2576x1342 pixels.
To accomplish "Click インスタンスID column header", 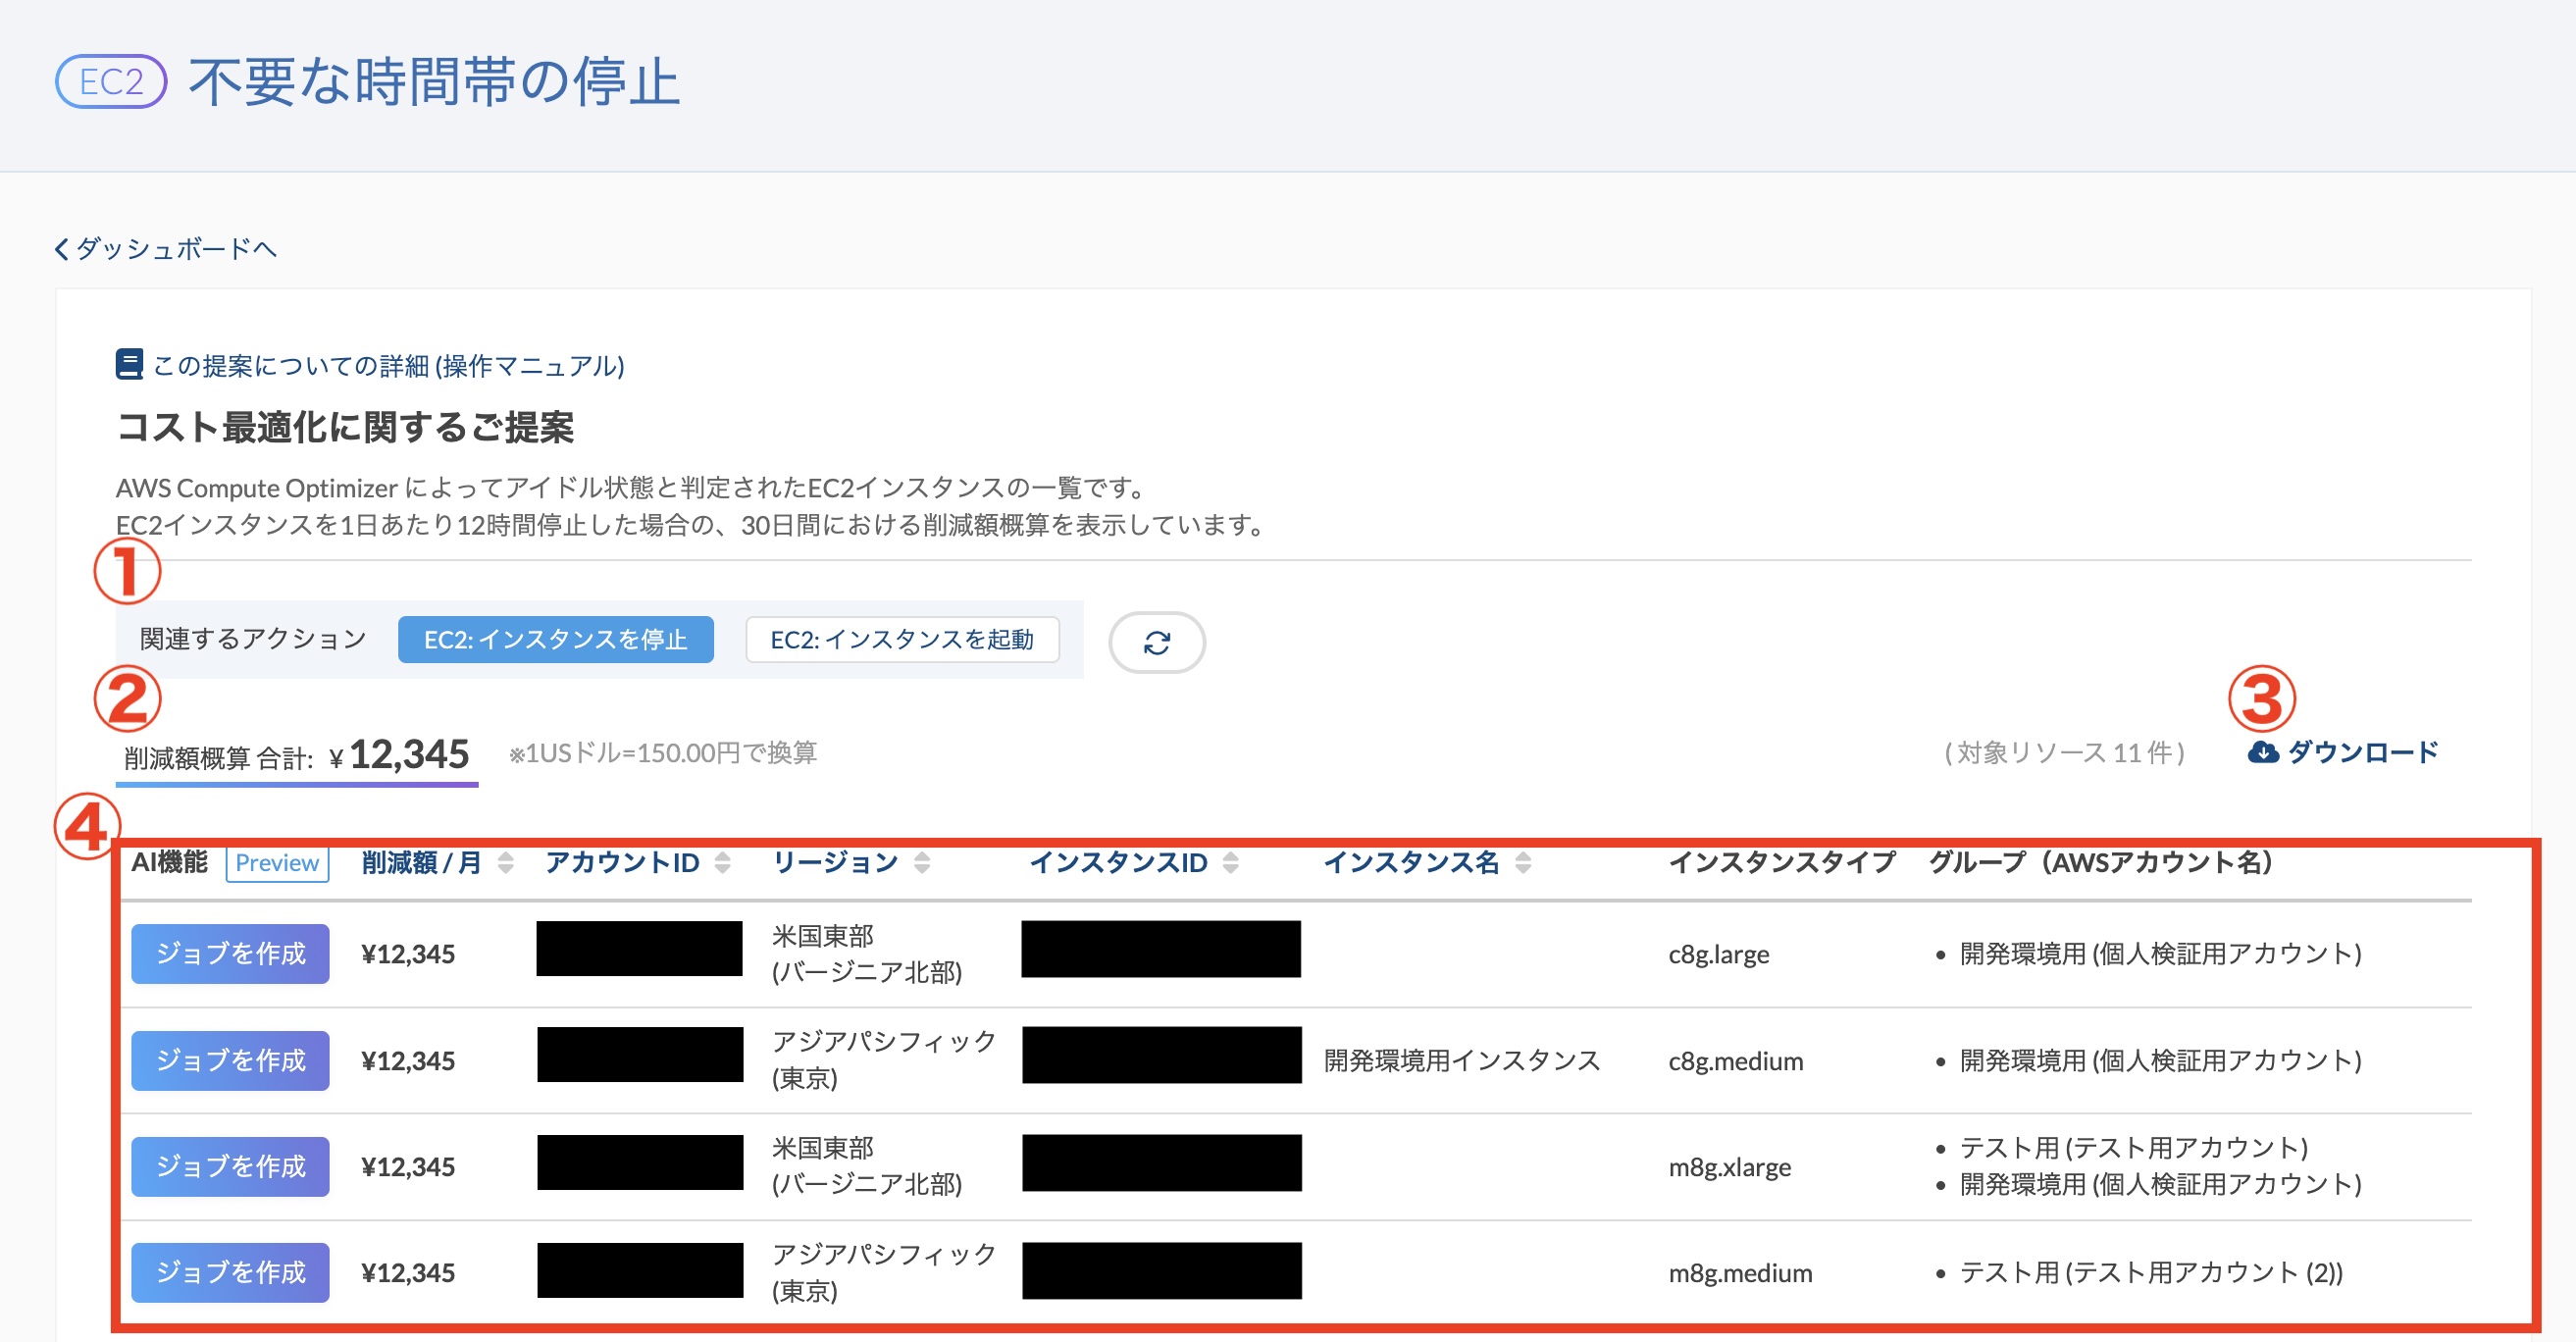I will 1118,862.
